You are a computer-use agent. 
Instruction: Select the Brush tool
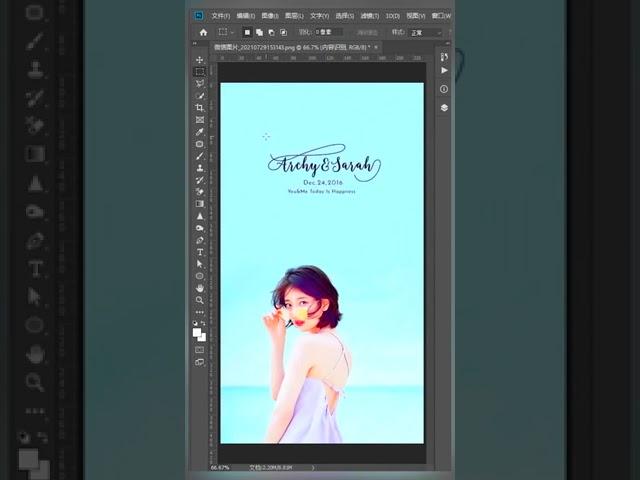pyautogui.click(x=200, y=156)
